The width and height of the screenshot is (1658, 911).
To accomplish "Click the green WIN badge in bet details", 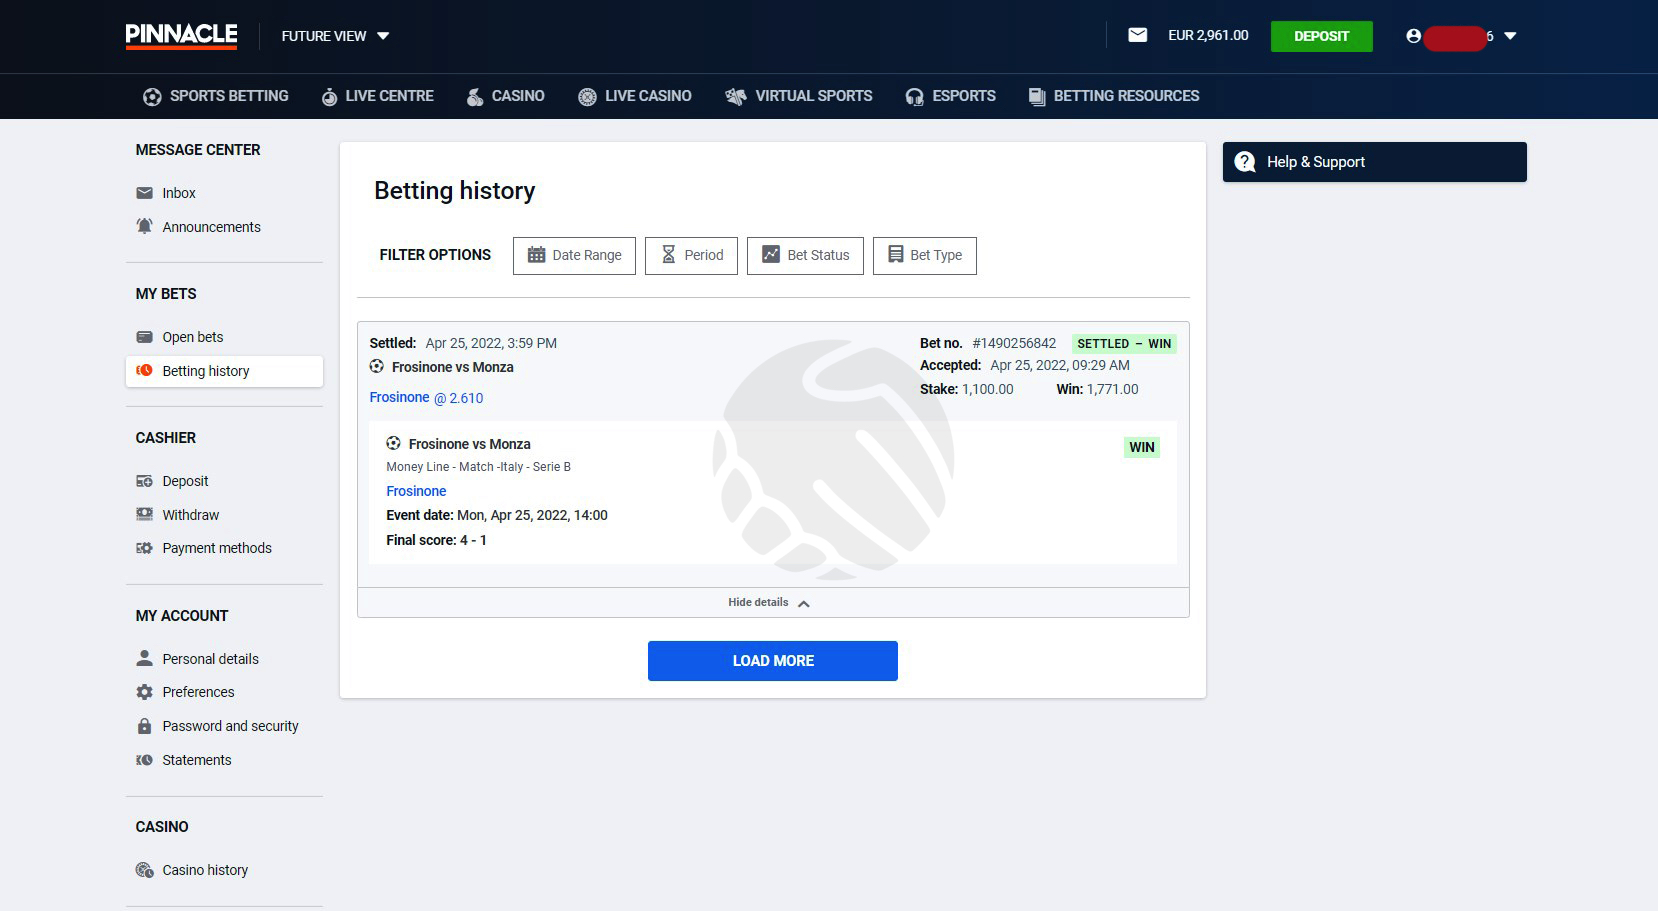I will pyautogui.click(x=1141, y=447).
